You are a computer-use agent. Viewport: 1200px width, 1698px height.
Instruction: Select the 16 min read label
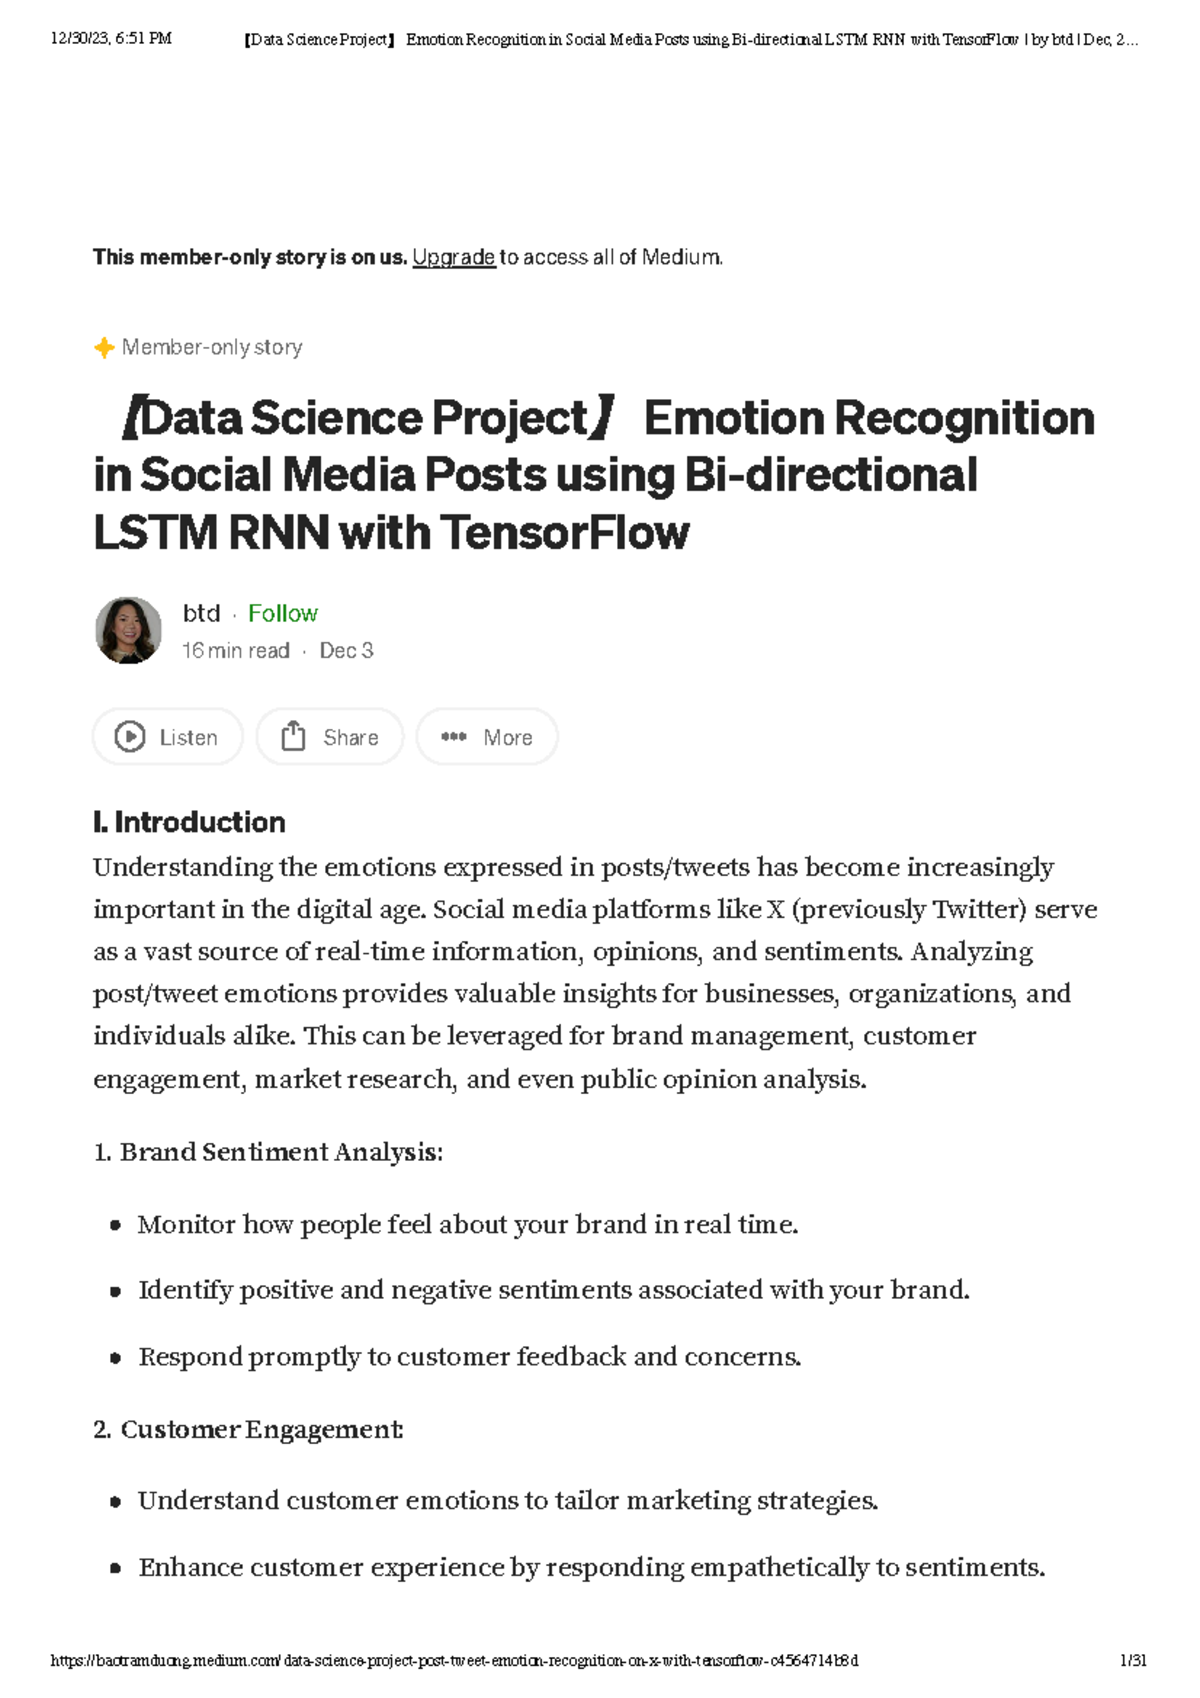click(x=237, y=649)
